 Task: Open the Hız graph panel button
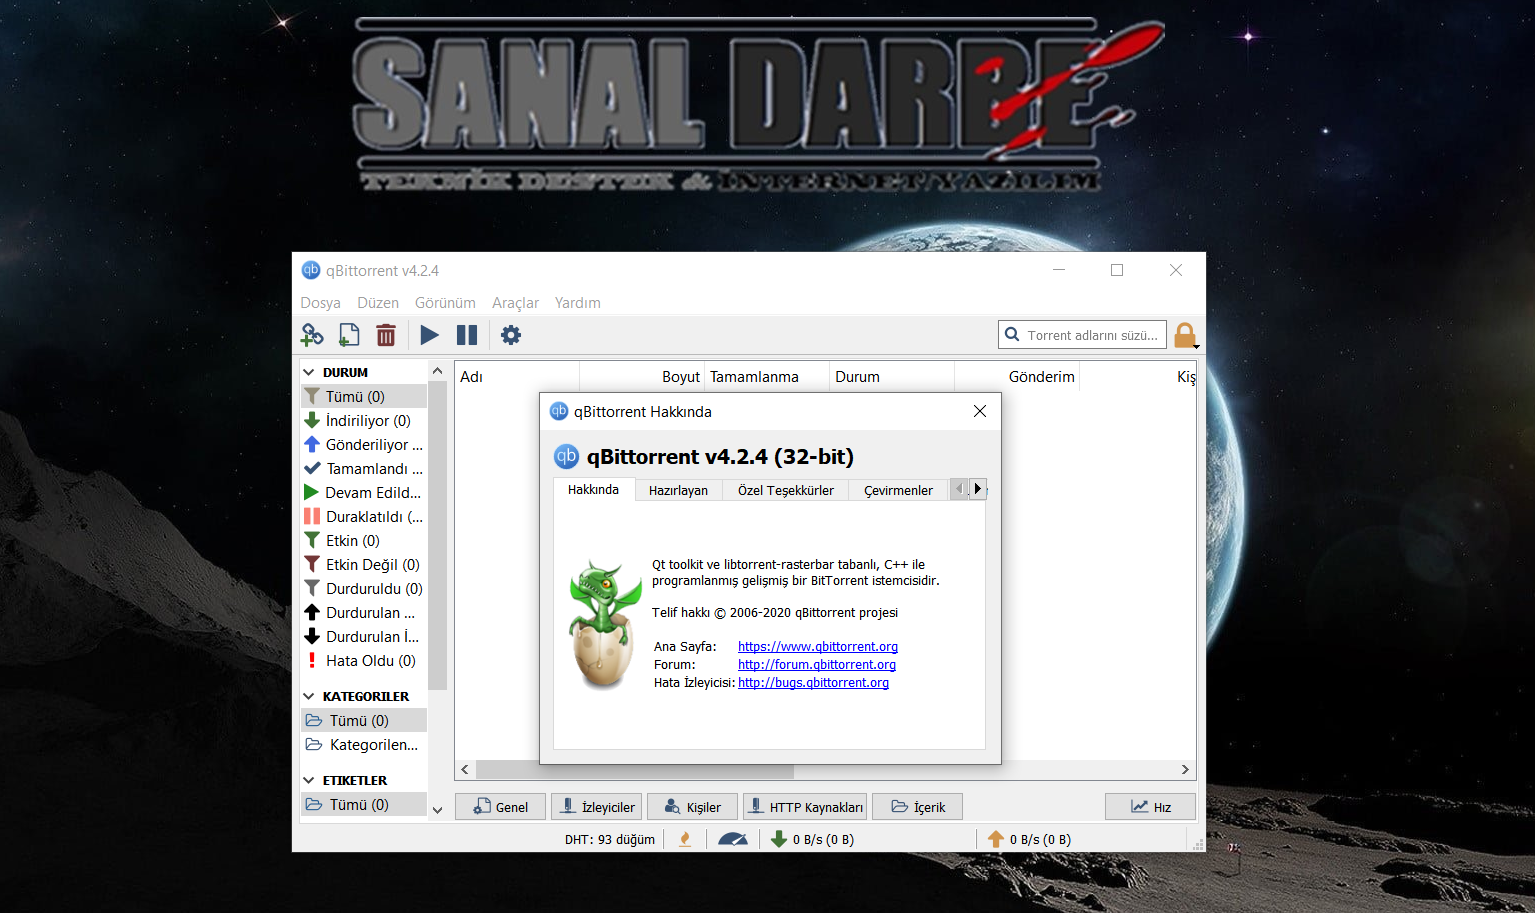pos(1150,807)
